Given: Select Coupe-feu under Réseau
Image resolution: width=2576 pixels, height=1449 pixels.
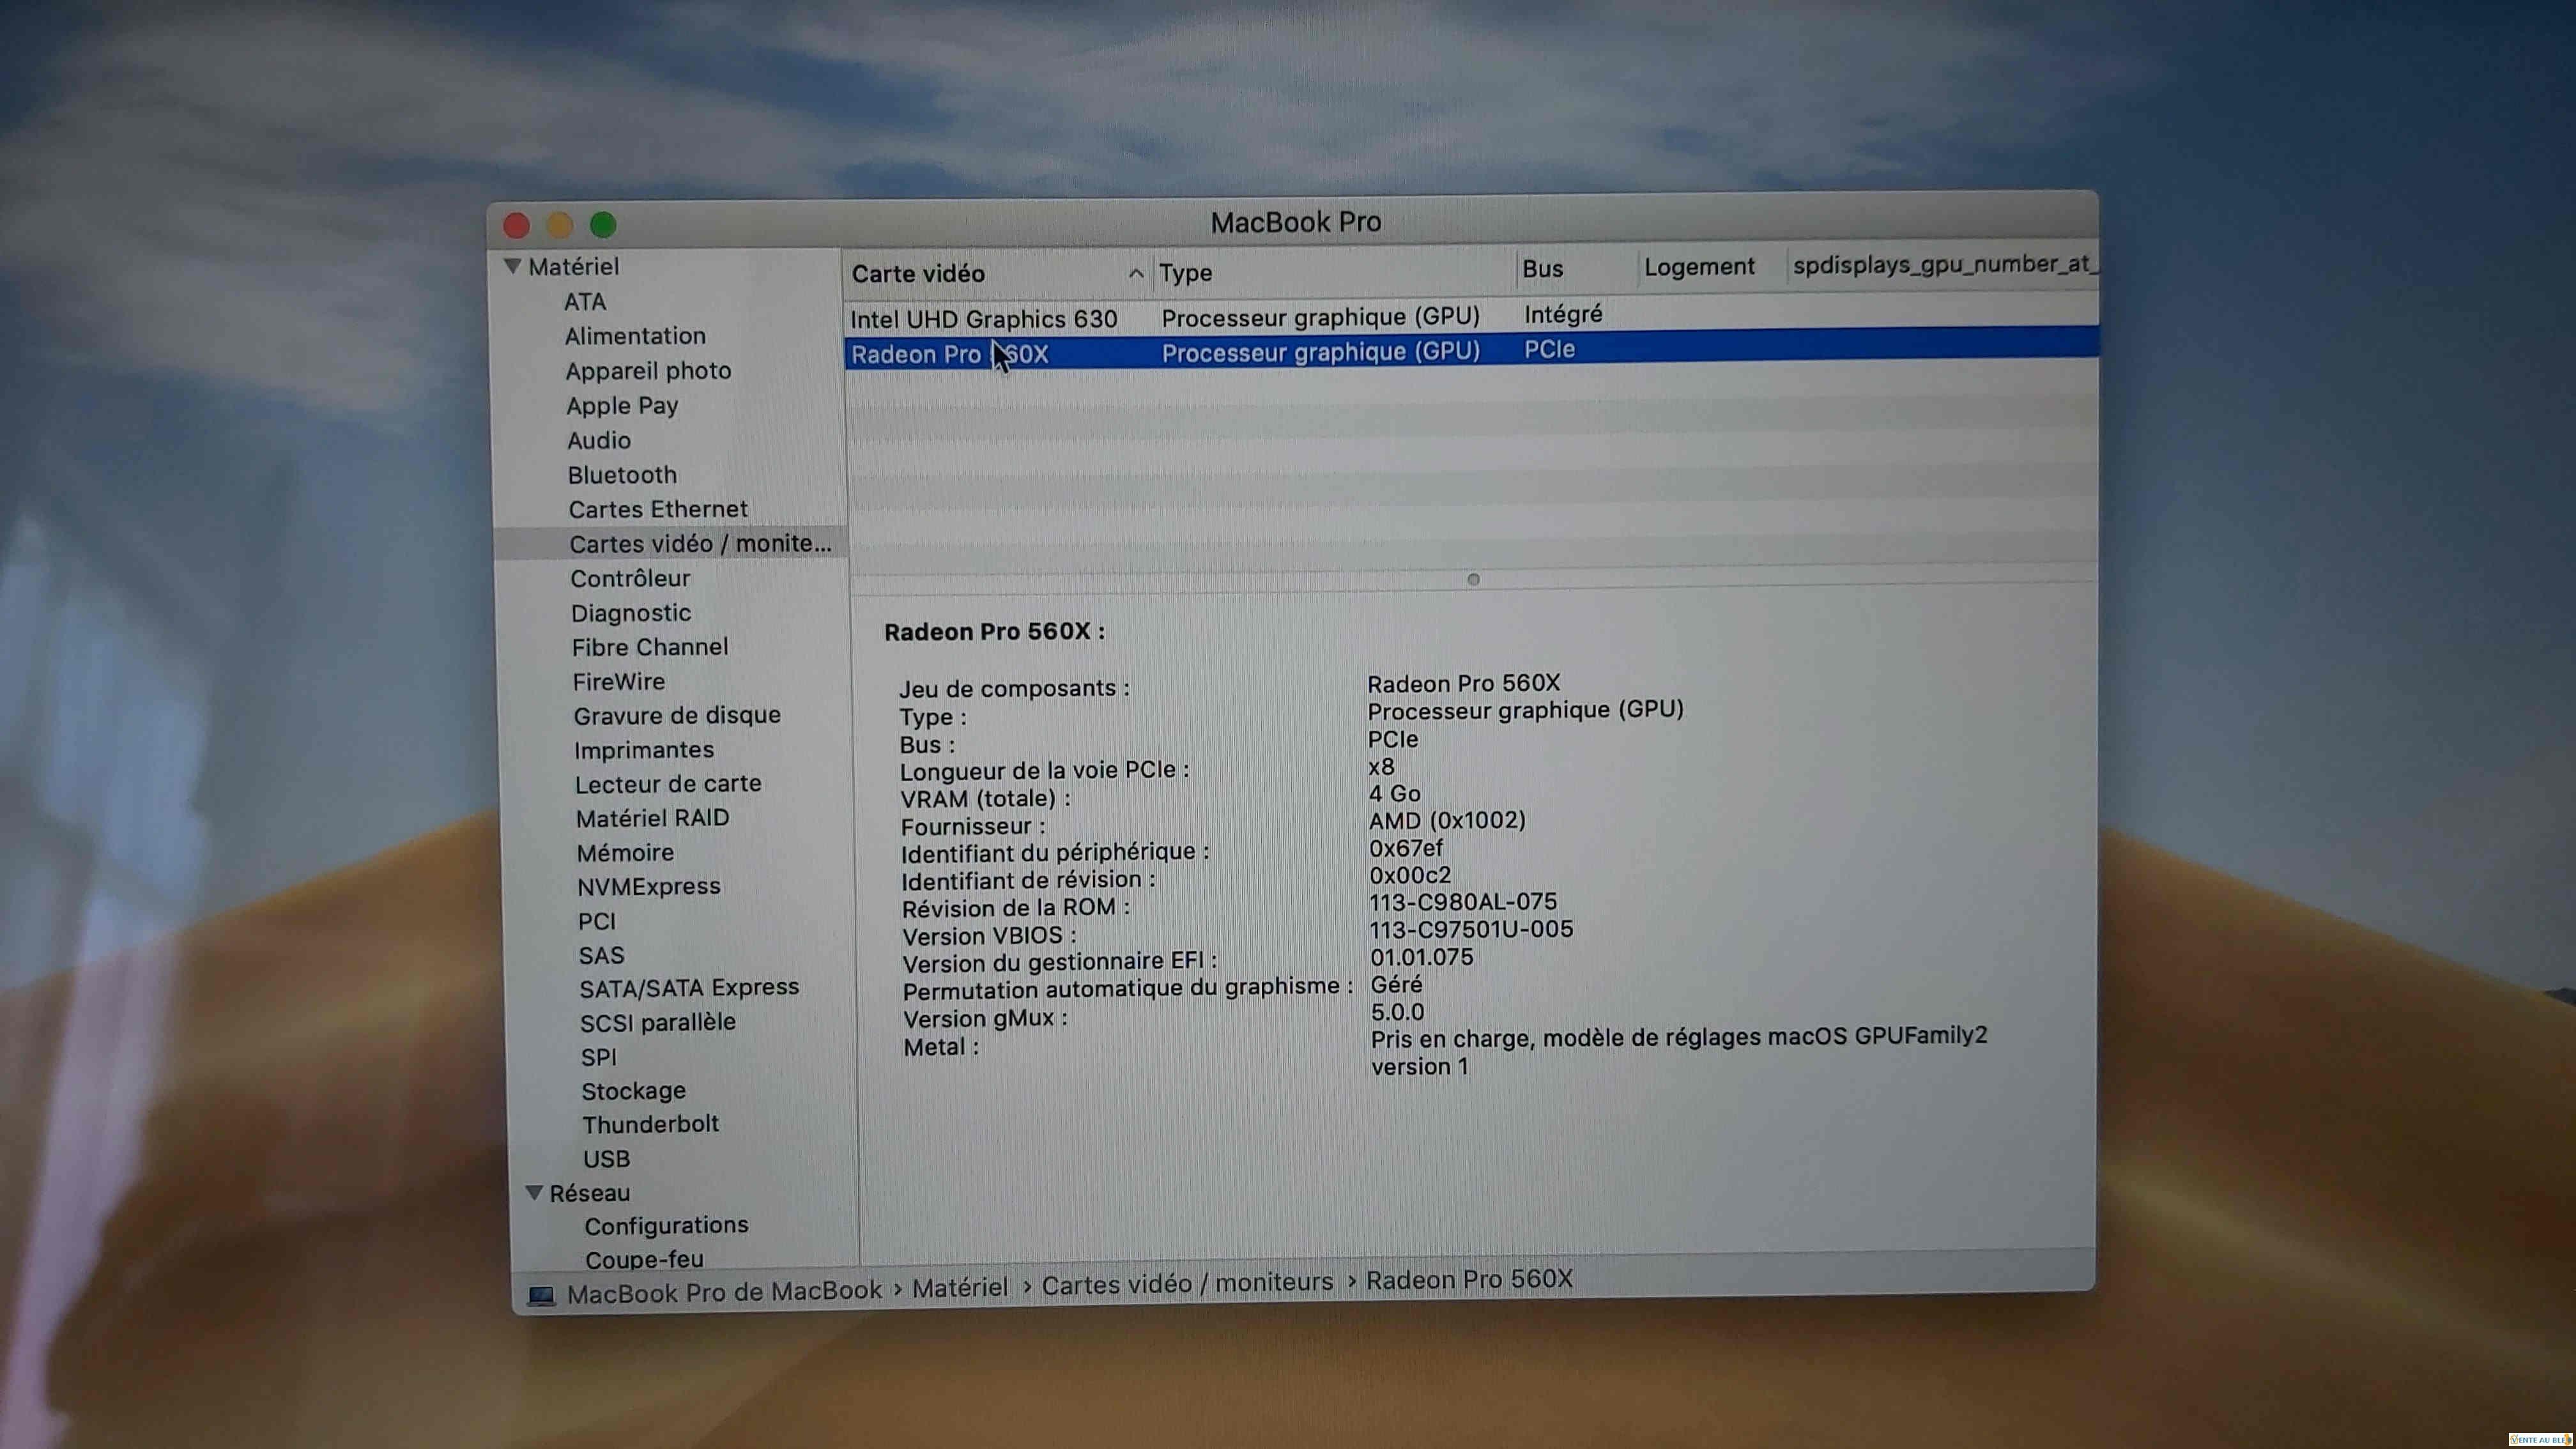Looking at the screenshot, I should (645, 1259).
